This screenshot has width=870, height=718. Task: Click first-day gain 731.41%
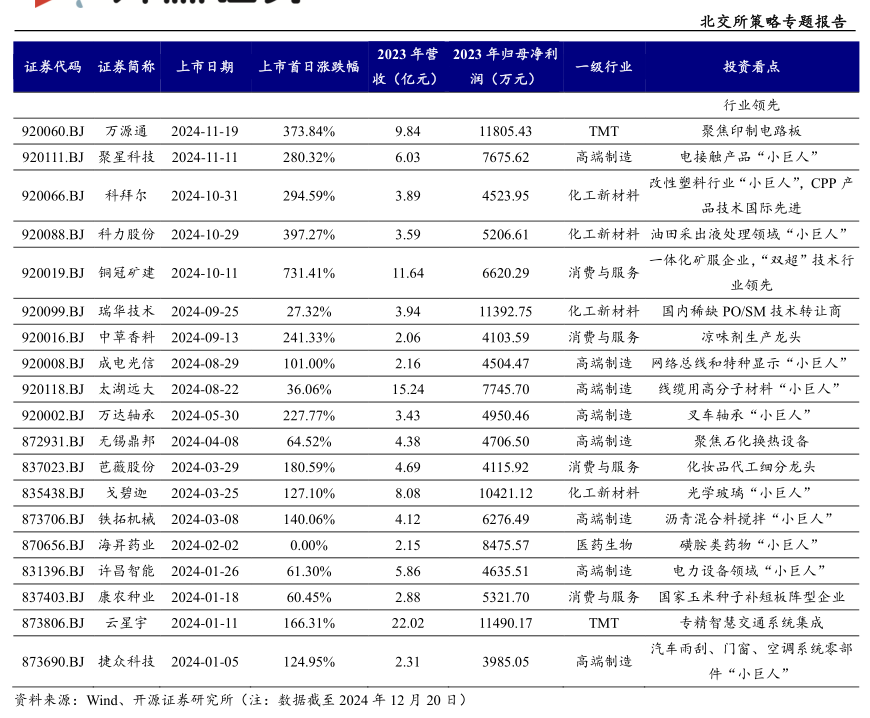309,273
